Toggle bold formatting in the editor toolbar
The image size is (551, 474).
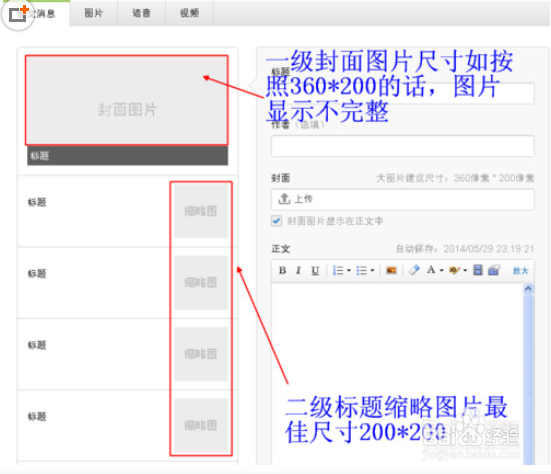(282, 270)
